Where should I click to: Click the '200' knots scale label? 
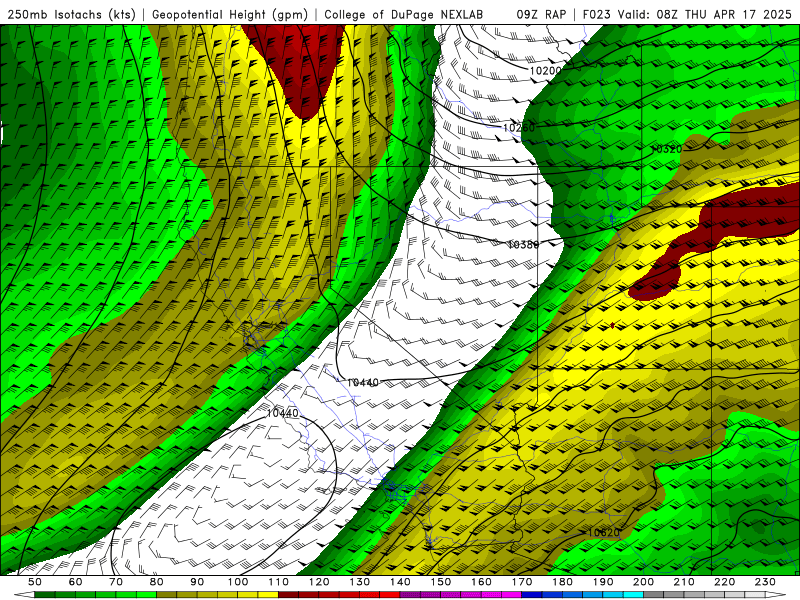pyautogui.click(x=643, y=582)
